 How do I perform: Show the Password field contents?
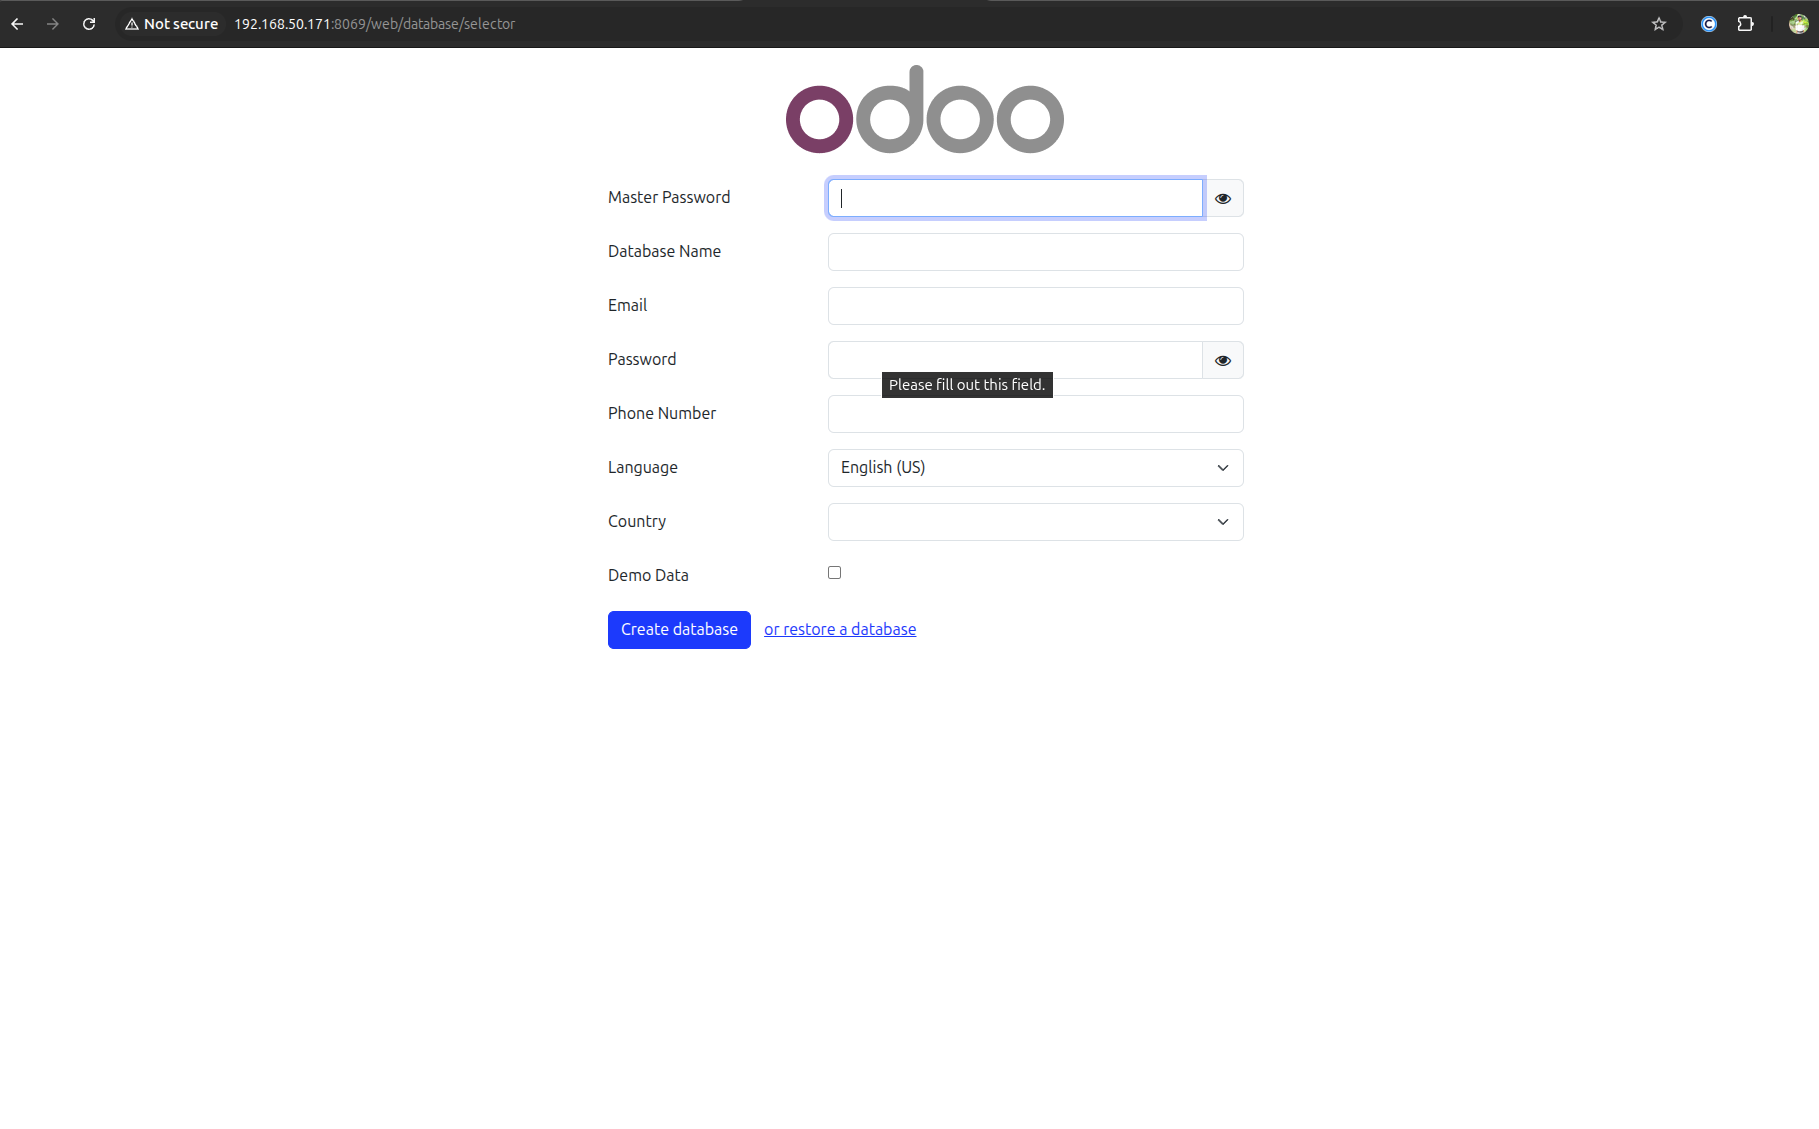click(1222, 360)
